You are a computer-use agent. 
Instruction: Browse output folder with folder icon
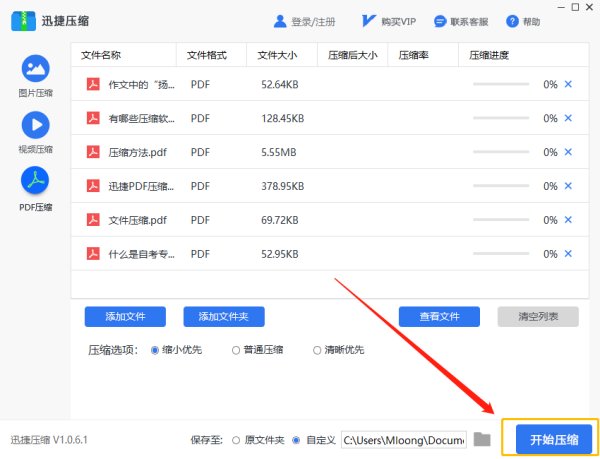point(482,439)
